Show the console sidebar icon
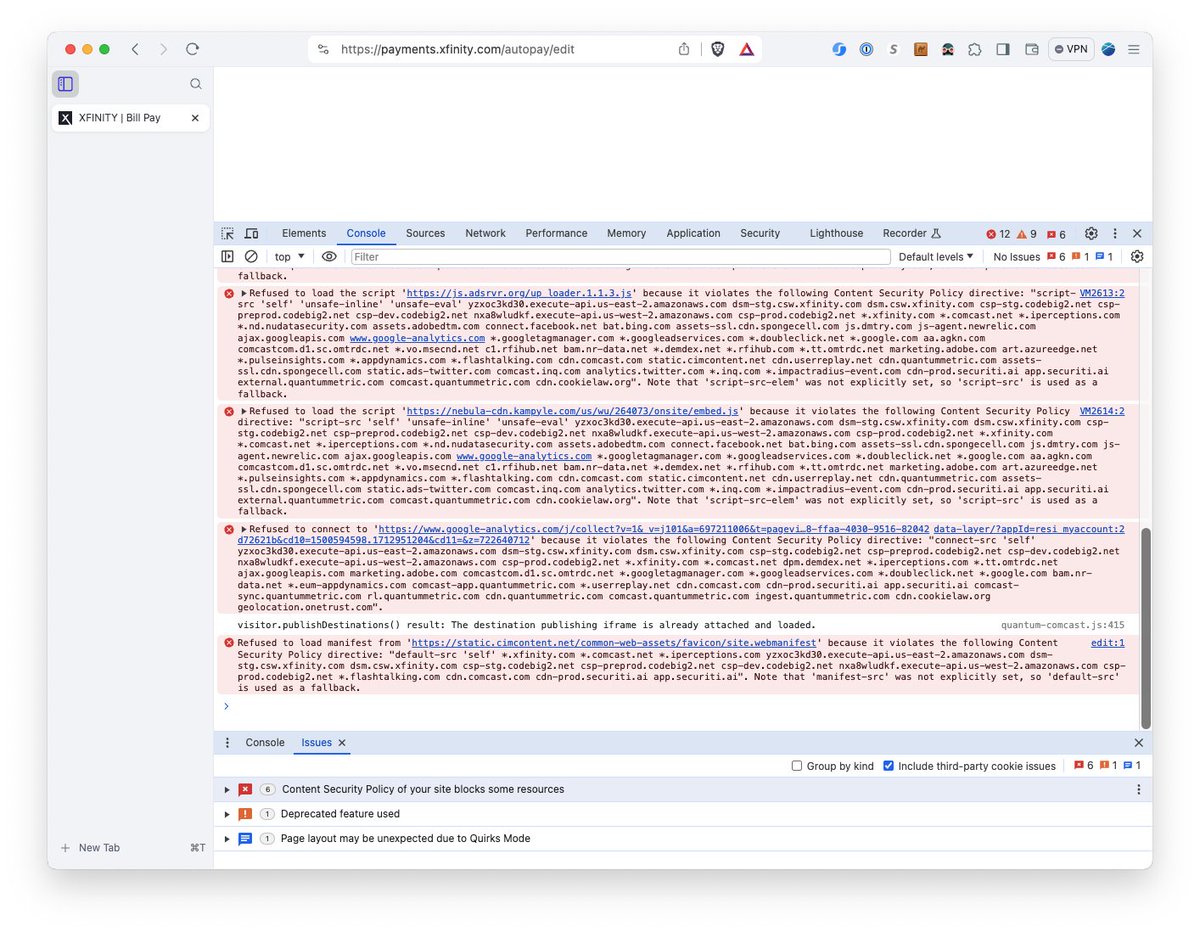 [x=228, y=257]
